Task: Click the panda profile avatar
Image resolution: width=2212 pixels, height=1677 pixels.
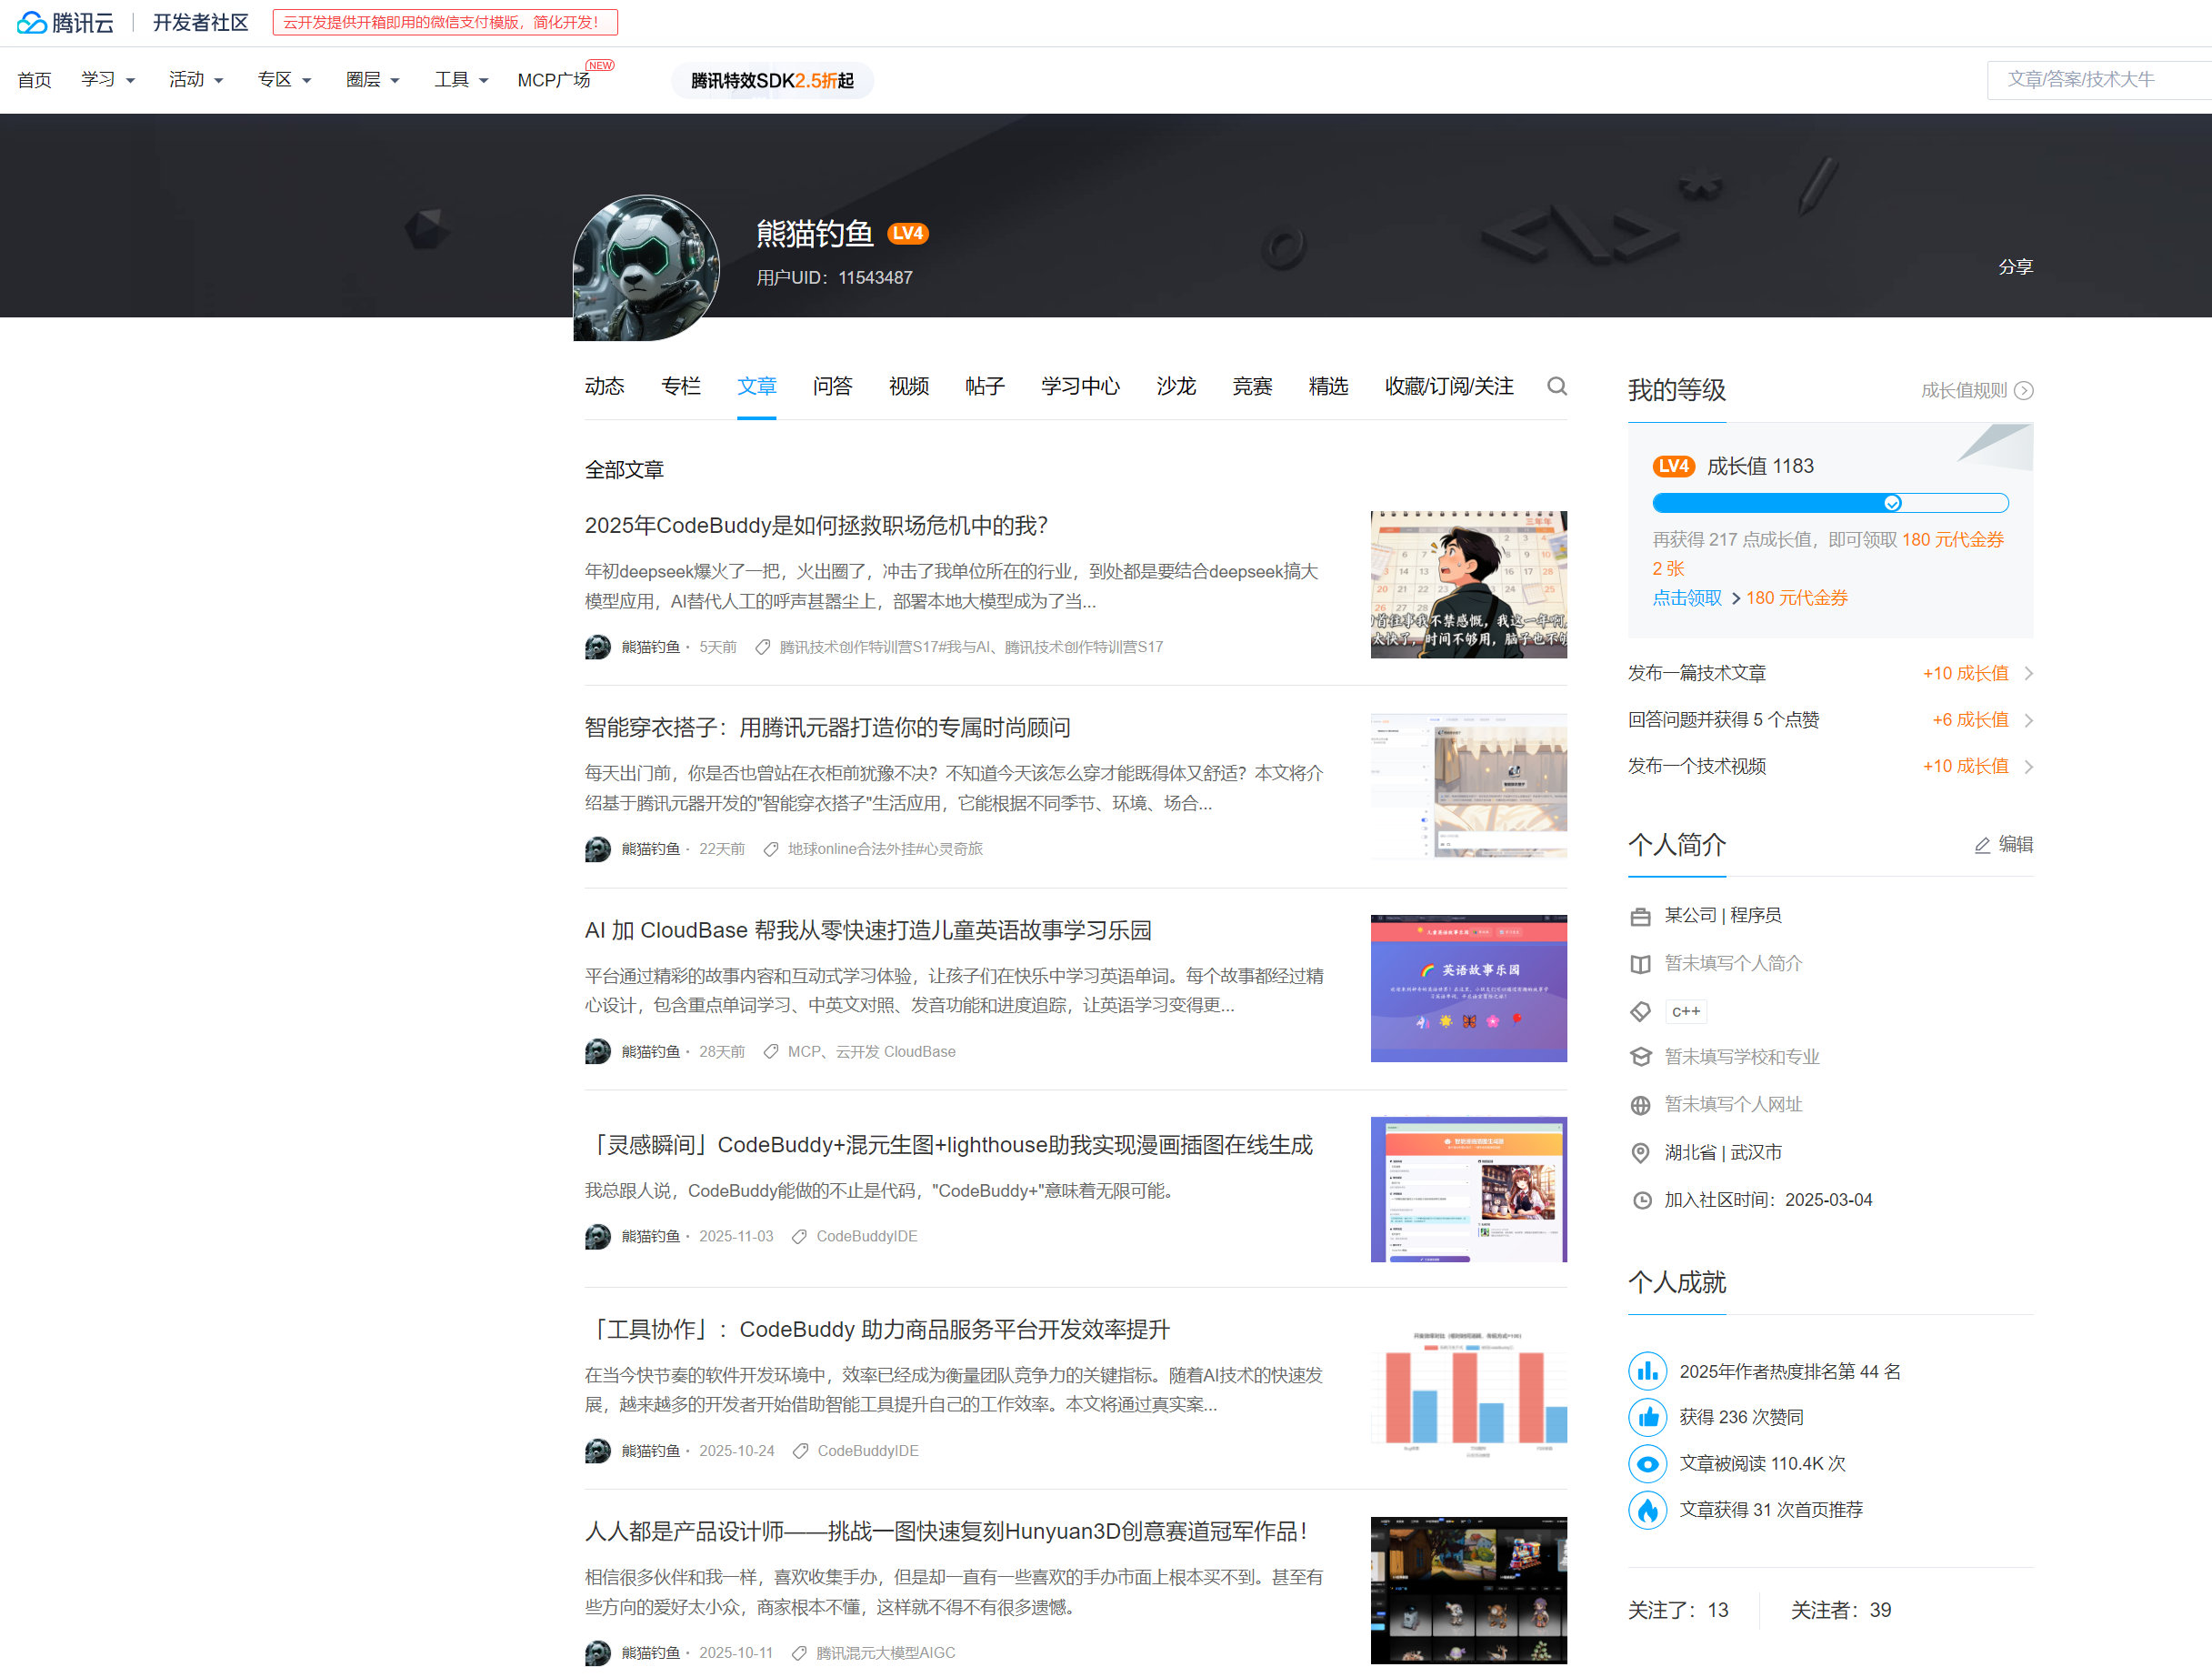Action: [x=646, y=267]
